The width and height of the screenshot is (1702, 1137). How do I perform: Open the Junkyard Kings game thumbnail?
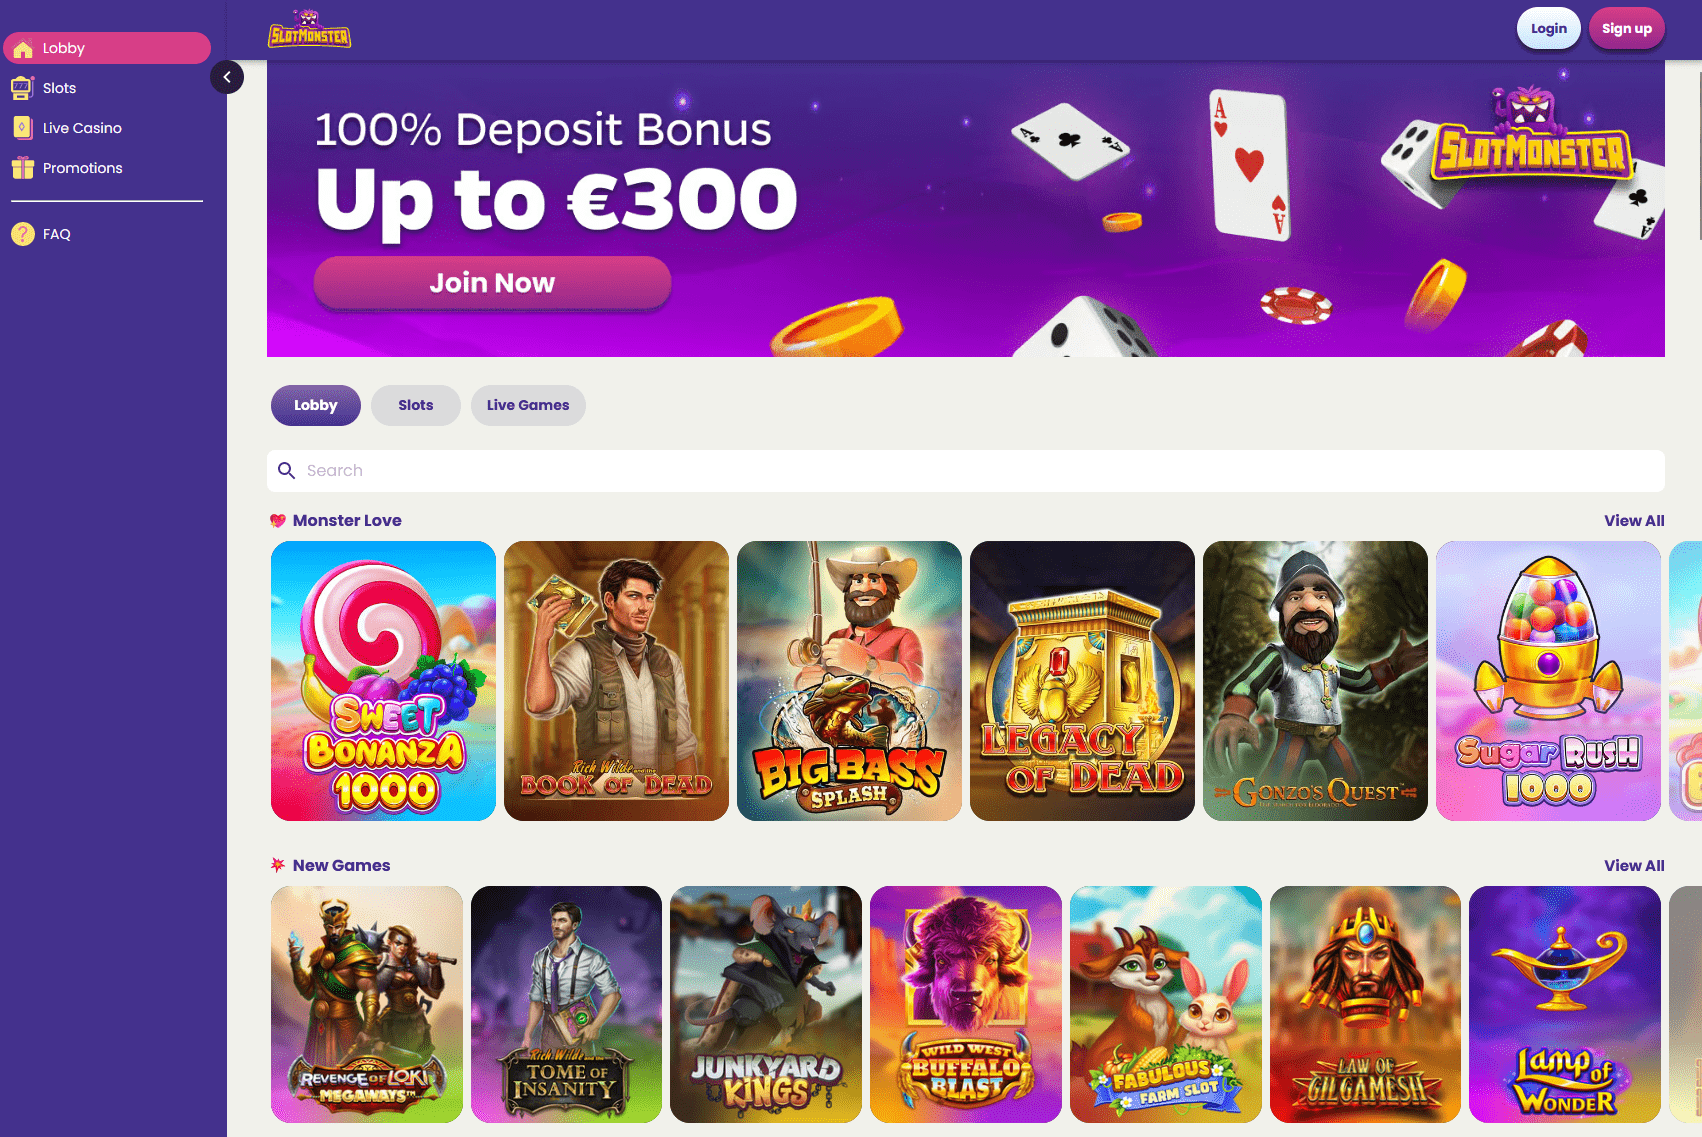(x=766, y=1004)
